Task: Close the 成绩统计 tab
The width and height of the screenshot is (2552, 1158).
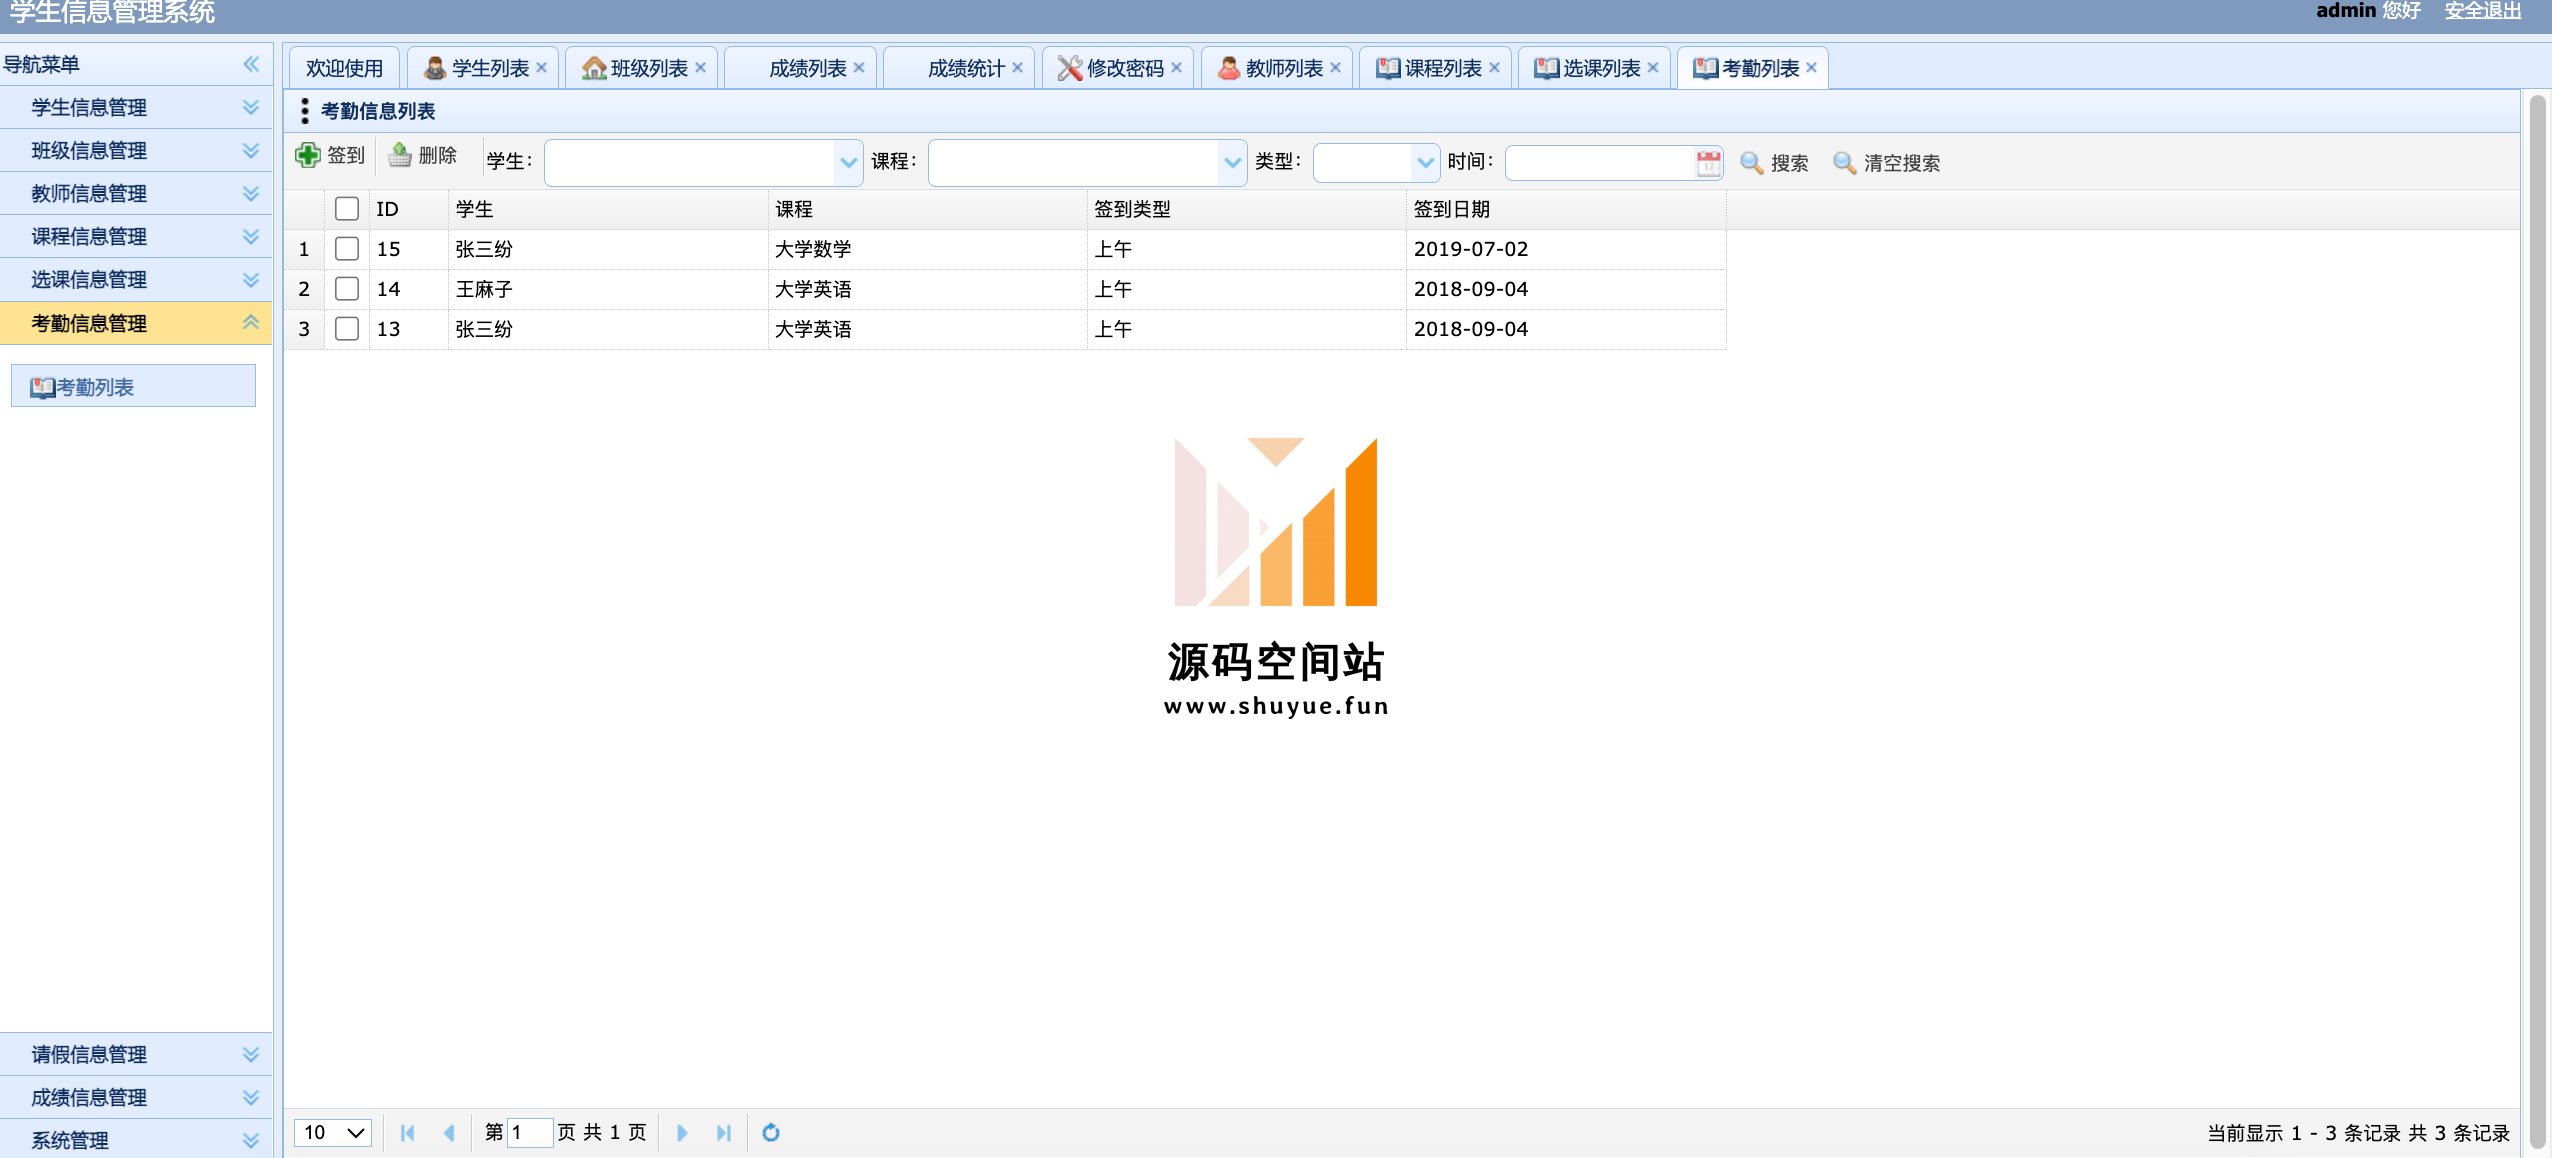Action: [1017, 68]
